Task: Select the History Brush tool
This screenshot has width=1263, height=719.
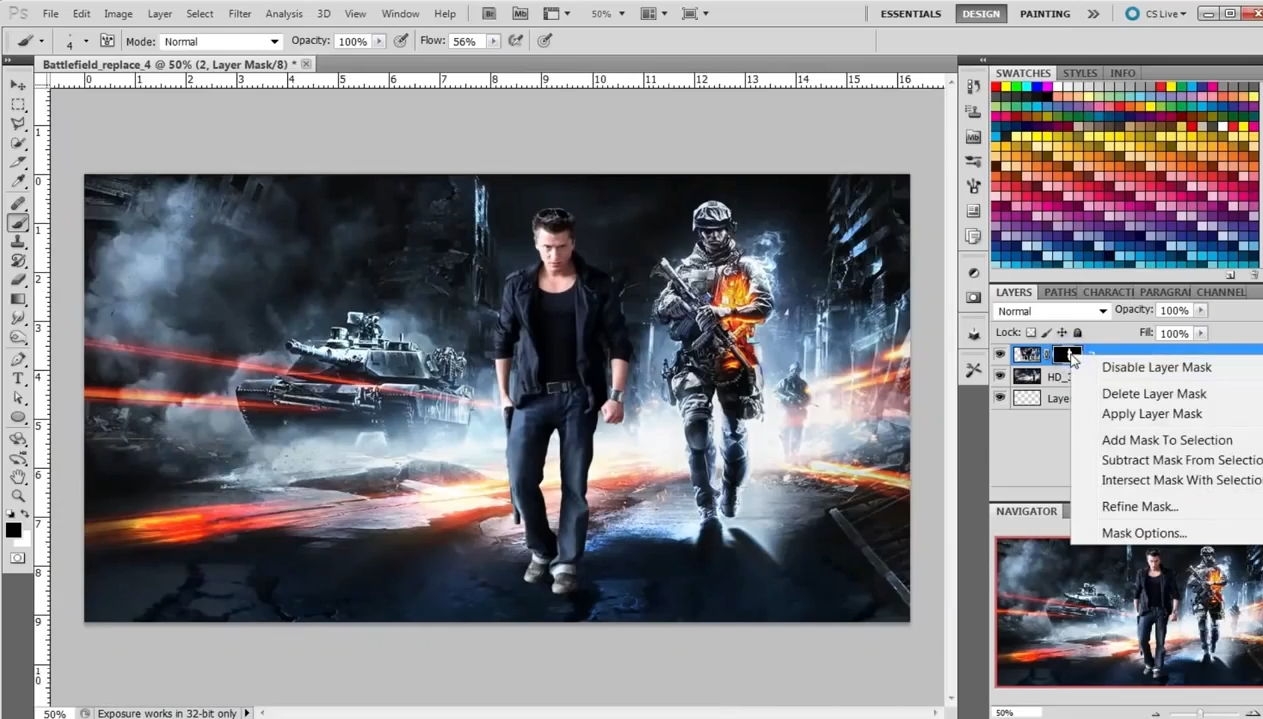Action: [18, 261]
